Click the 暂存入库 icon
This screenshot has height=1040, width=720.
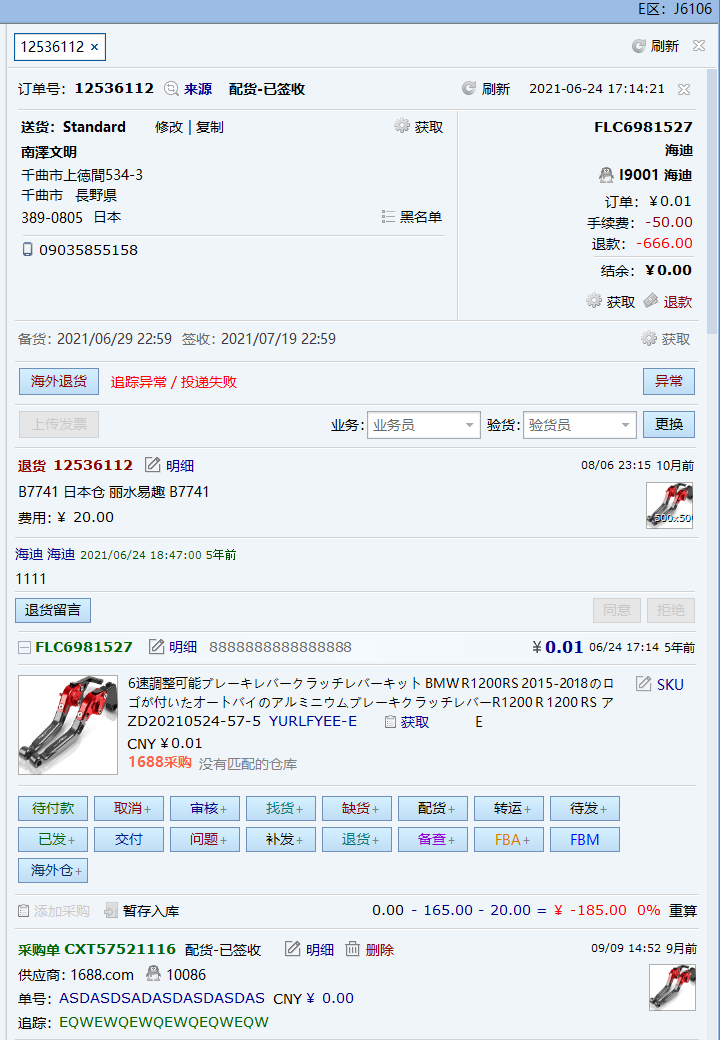pos(111,911)
